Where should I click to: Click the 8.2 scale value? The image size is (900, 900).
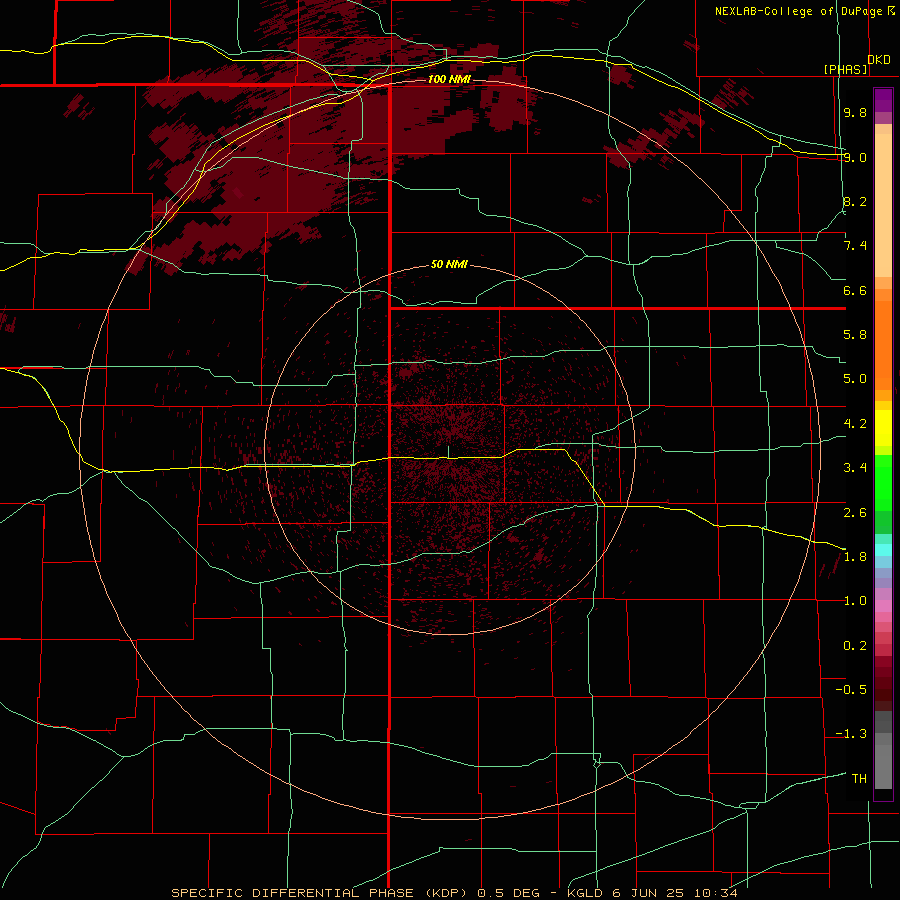click(x=855, y=201)
